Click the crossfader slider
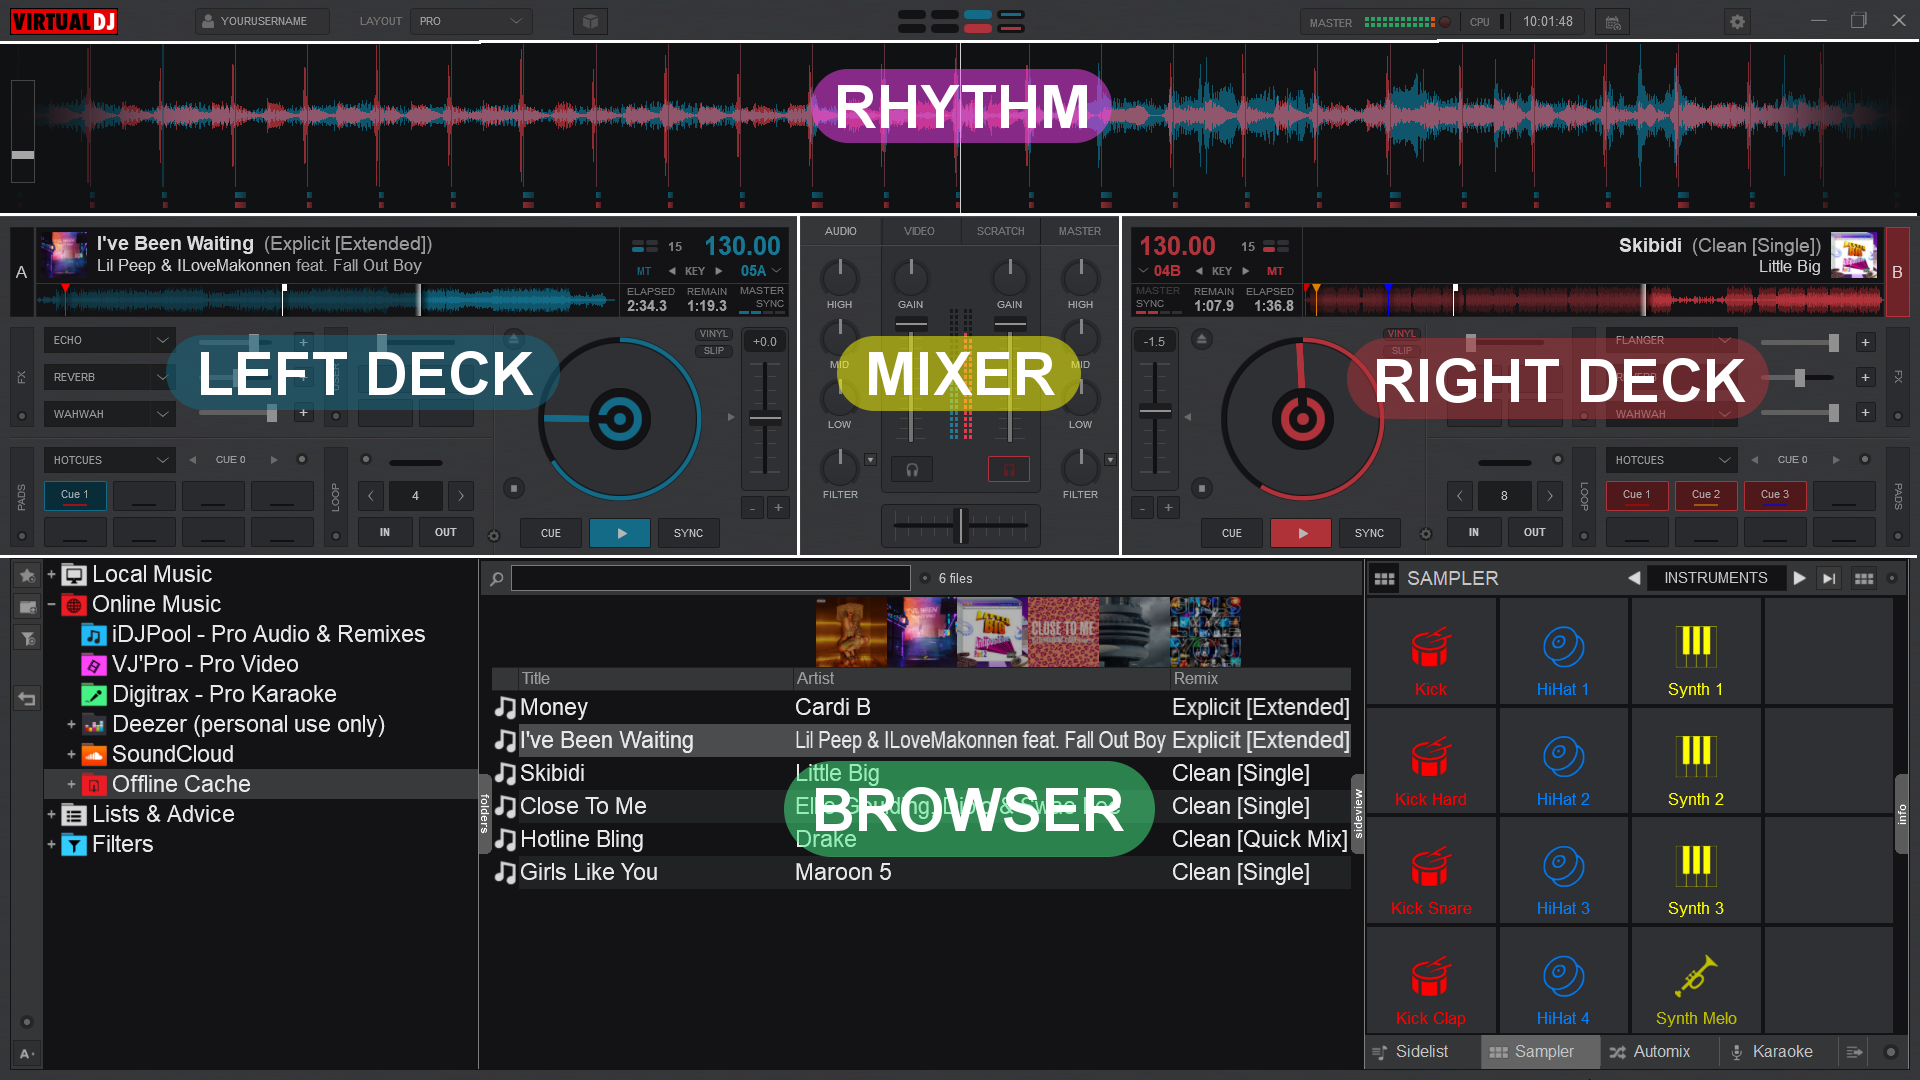Image resolution: width=1920 pixels, height=1080 pixels. [960, 525]
